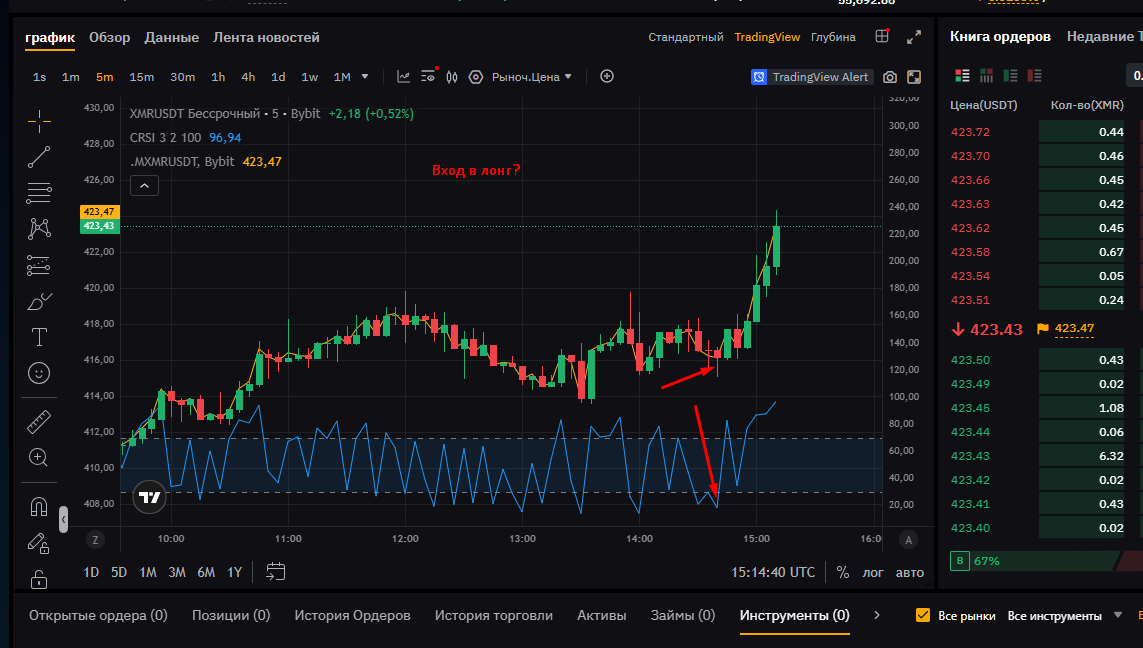Add a symbol to compare
This screenshot has height=648, width=1143.
click(606, 77)
